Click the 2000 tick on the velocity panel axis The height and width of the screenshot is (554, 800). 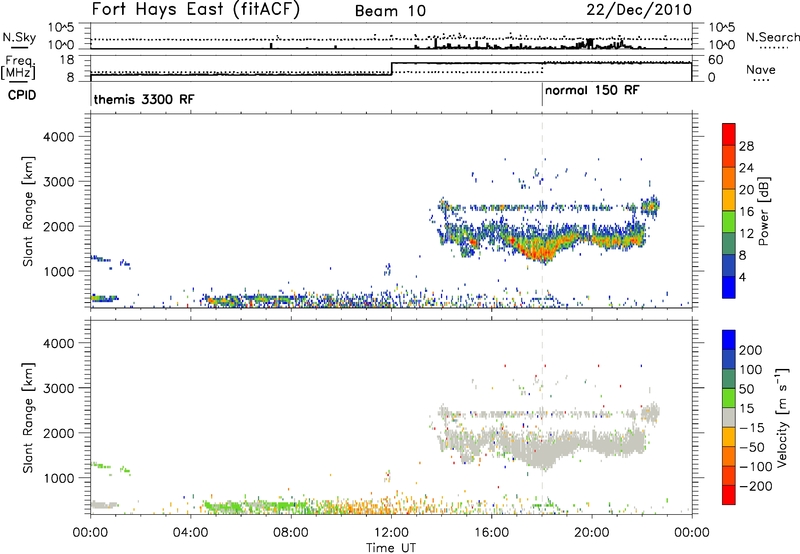click(x=59, y=433)
